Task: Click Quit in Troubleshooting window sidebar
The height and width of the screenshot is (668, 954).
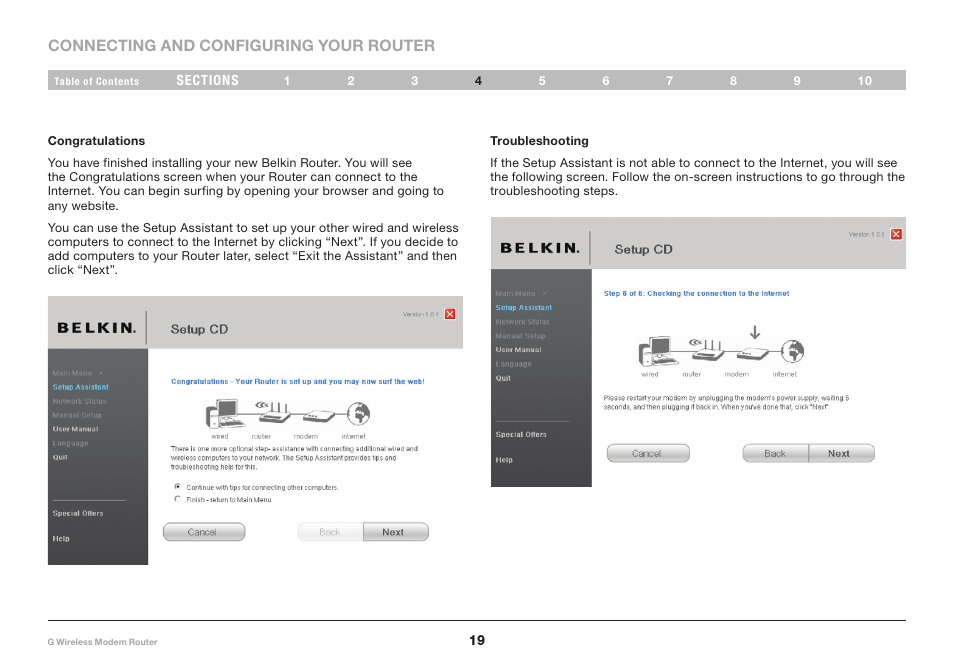Action: click(x=503, y=378)
